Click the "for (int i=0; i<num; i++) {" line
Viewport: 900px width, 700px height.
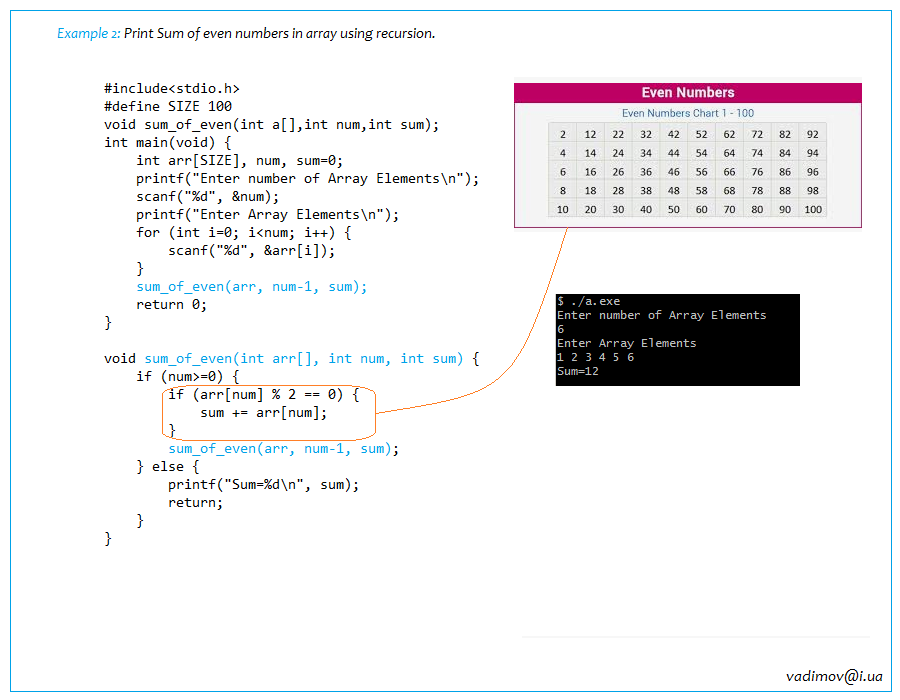point(243,233)
